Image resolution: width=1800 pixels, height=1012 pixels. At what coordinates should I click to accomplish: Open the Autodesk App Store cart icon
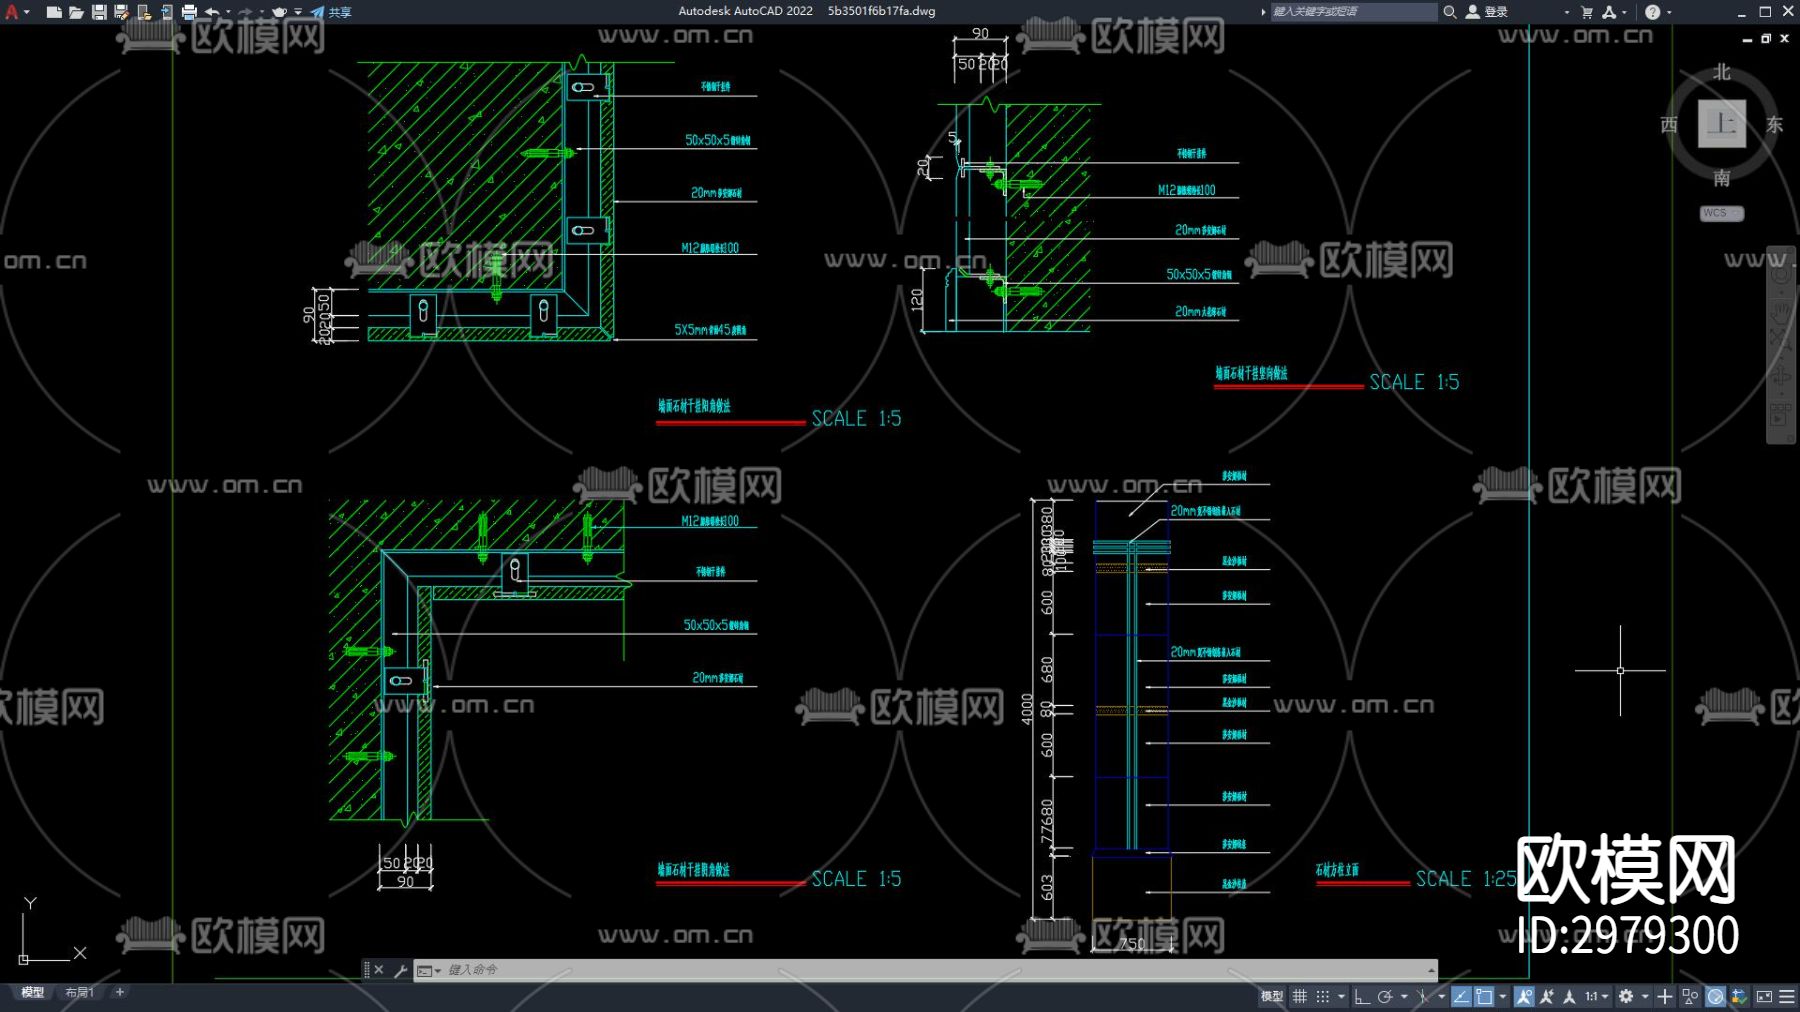click(x=1587, y=12)
